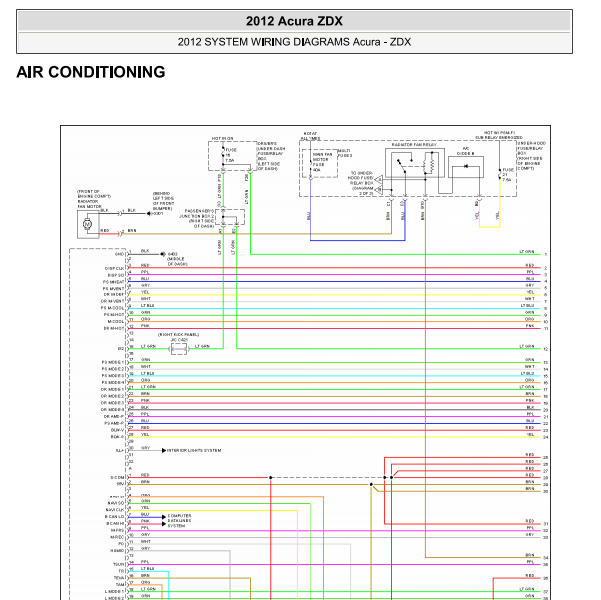Click the 'DR MODE 1' pin label
This screenshot has height=600, width=601.
point(113,389)
